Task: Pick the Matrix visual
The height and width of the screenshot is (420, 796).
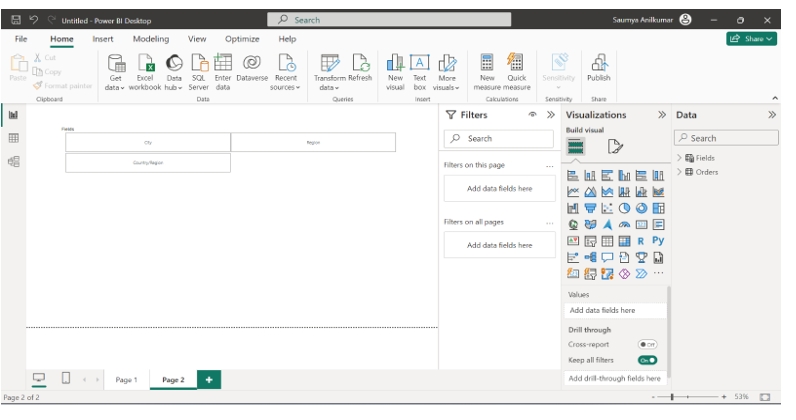Action: pos(624,241)
